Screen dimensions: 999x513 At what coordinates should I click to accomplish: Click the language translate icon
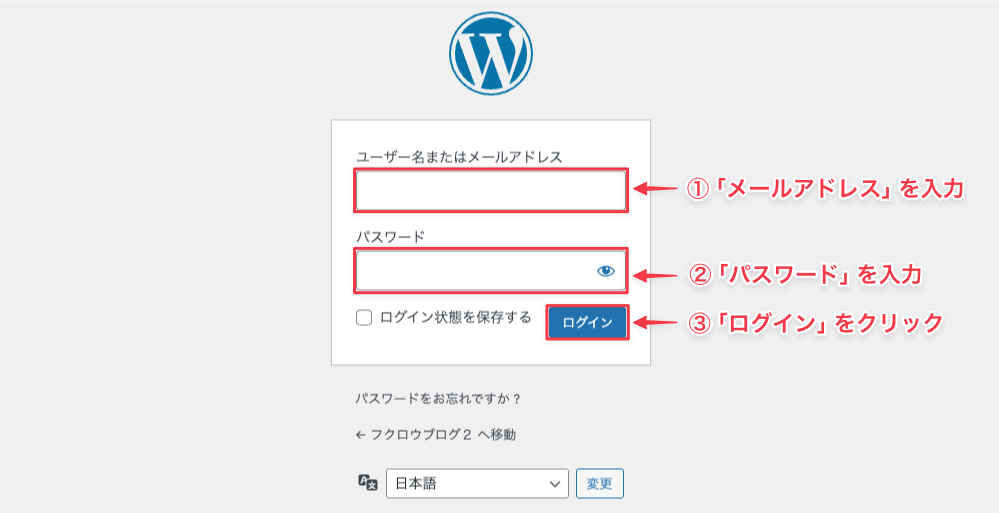point(368,482)
